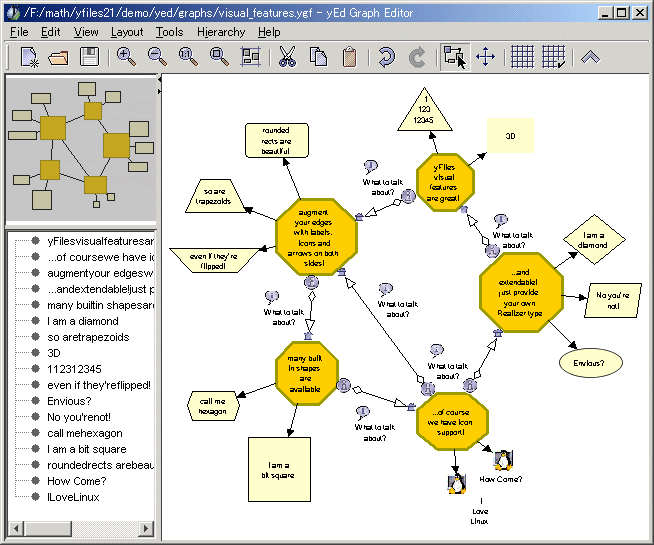
Task: Open the Tools menu
Action: pos(169,32)
